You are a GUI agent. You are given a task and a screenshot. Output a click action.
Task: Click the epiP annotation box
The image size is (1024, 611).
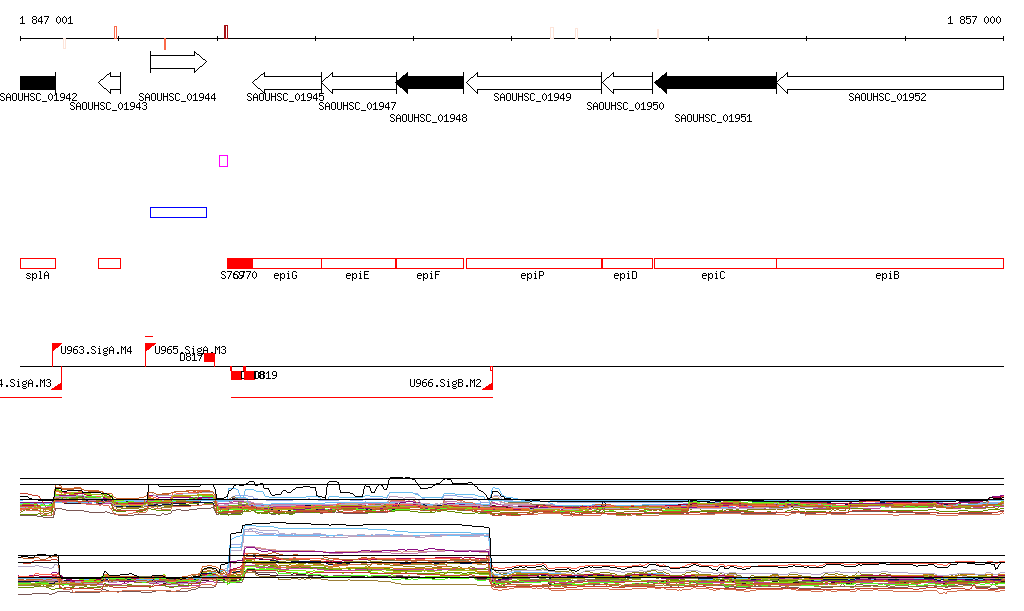click(x=534, y=264)
